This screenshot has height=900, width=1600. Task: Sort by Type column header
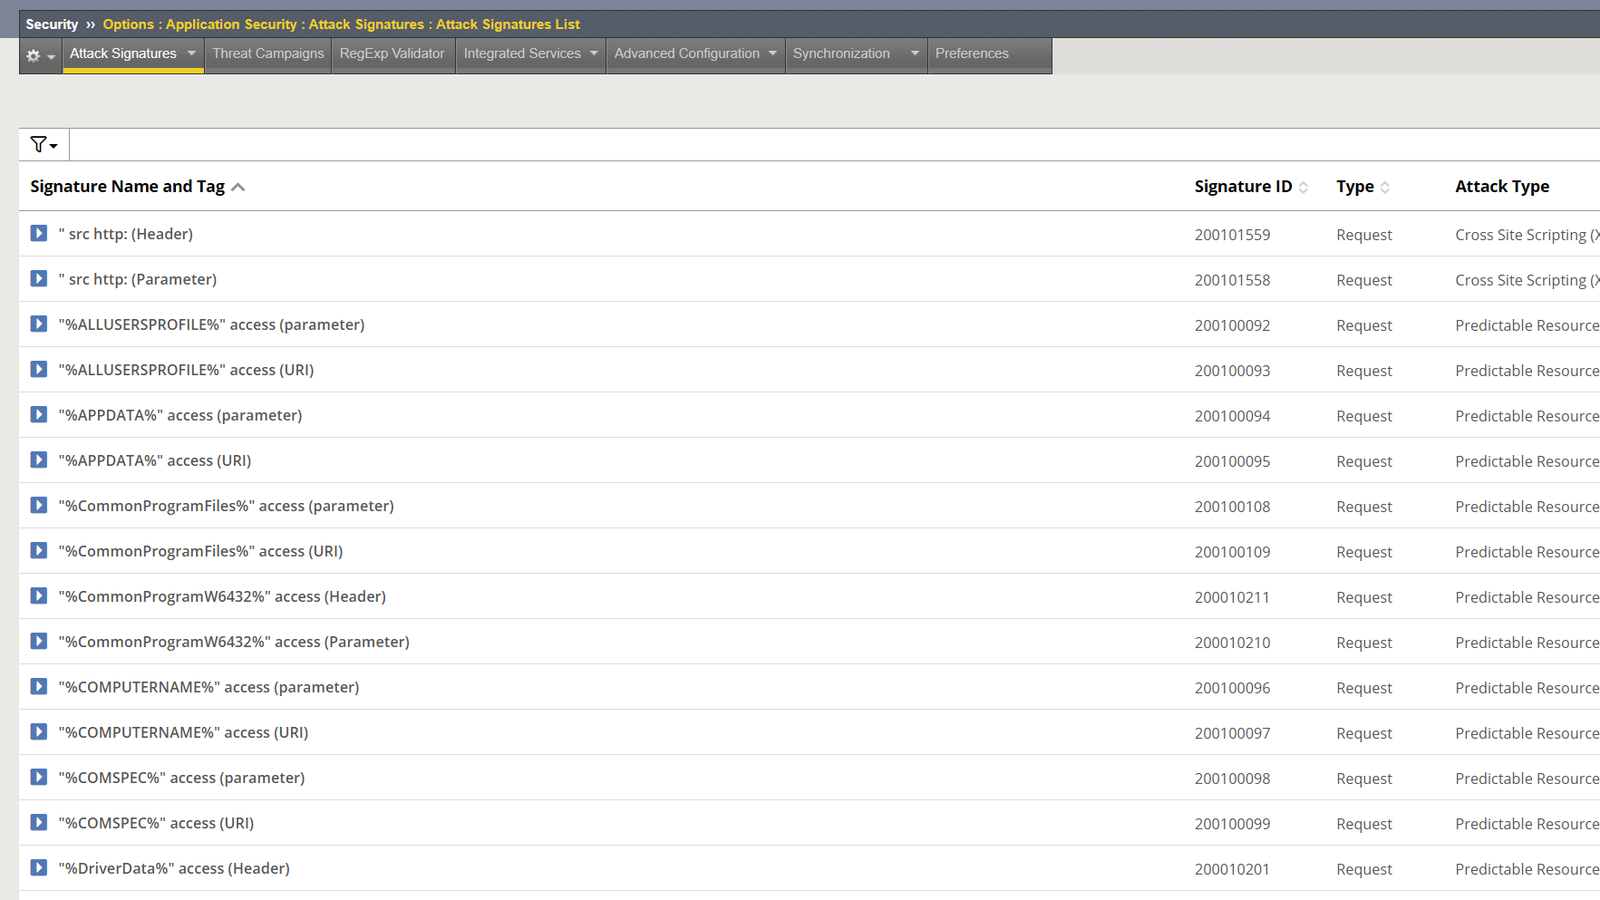(x=1363, y=187)
